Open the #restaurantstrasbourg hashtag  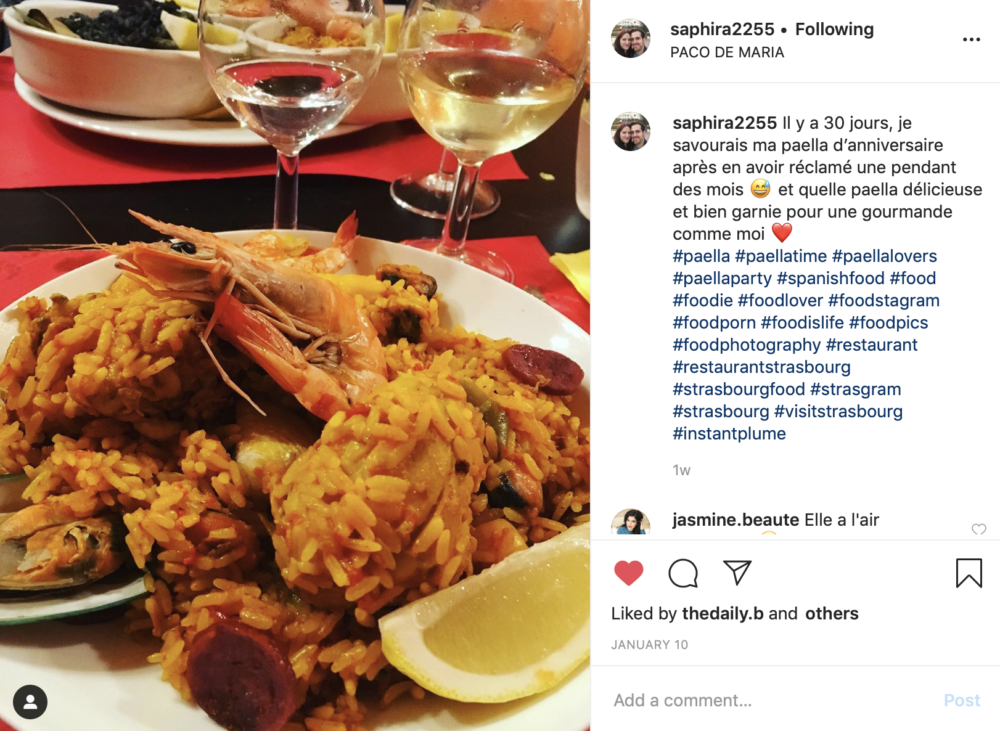click(761, 367)
